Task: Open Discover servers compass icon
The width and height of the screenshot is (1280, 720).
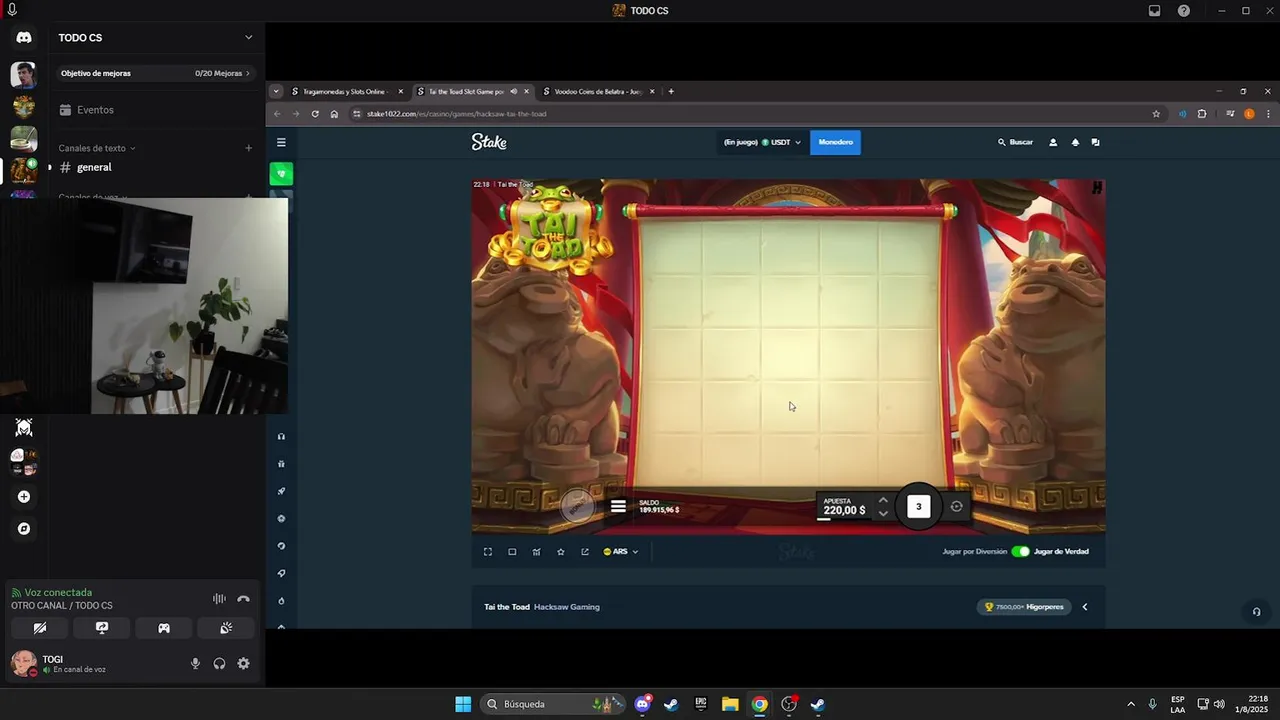Action: coord(24,529)
